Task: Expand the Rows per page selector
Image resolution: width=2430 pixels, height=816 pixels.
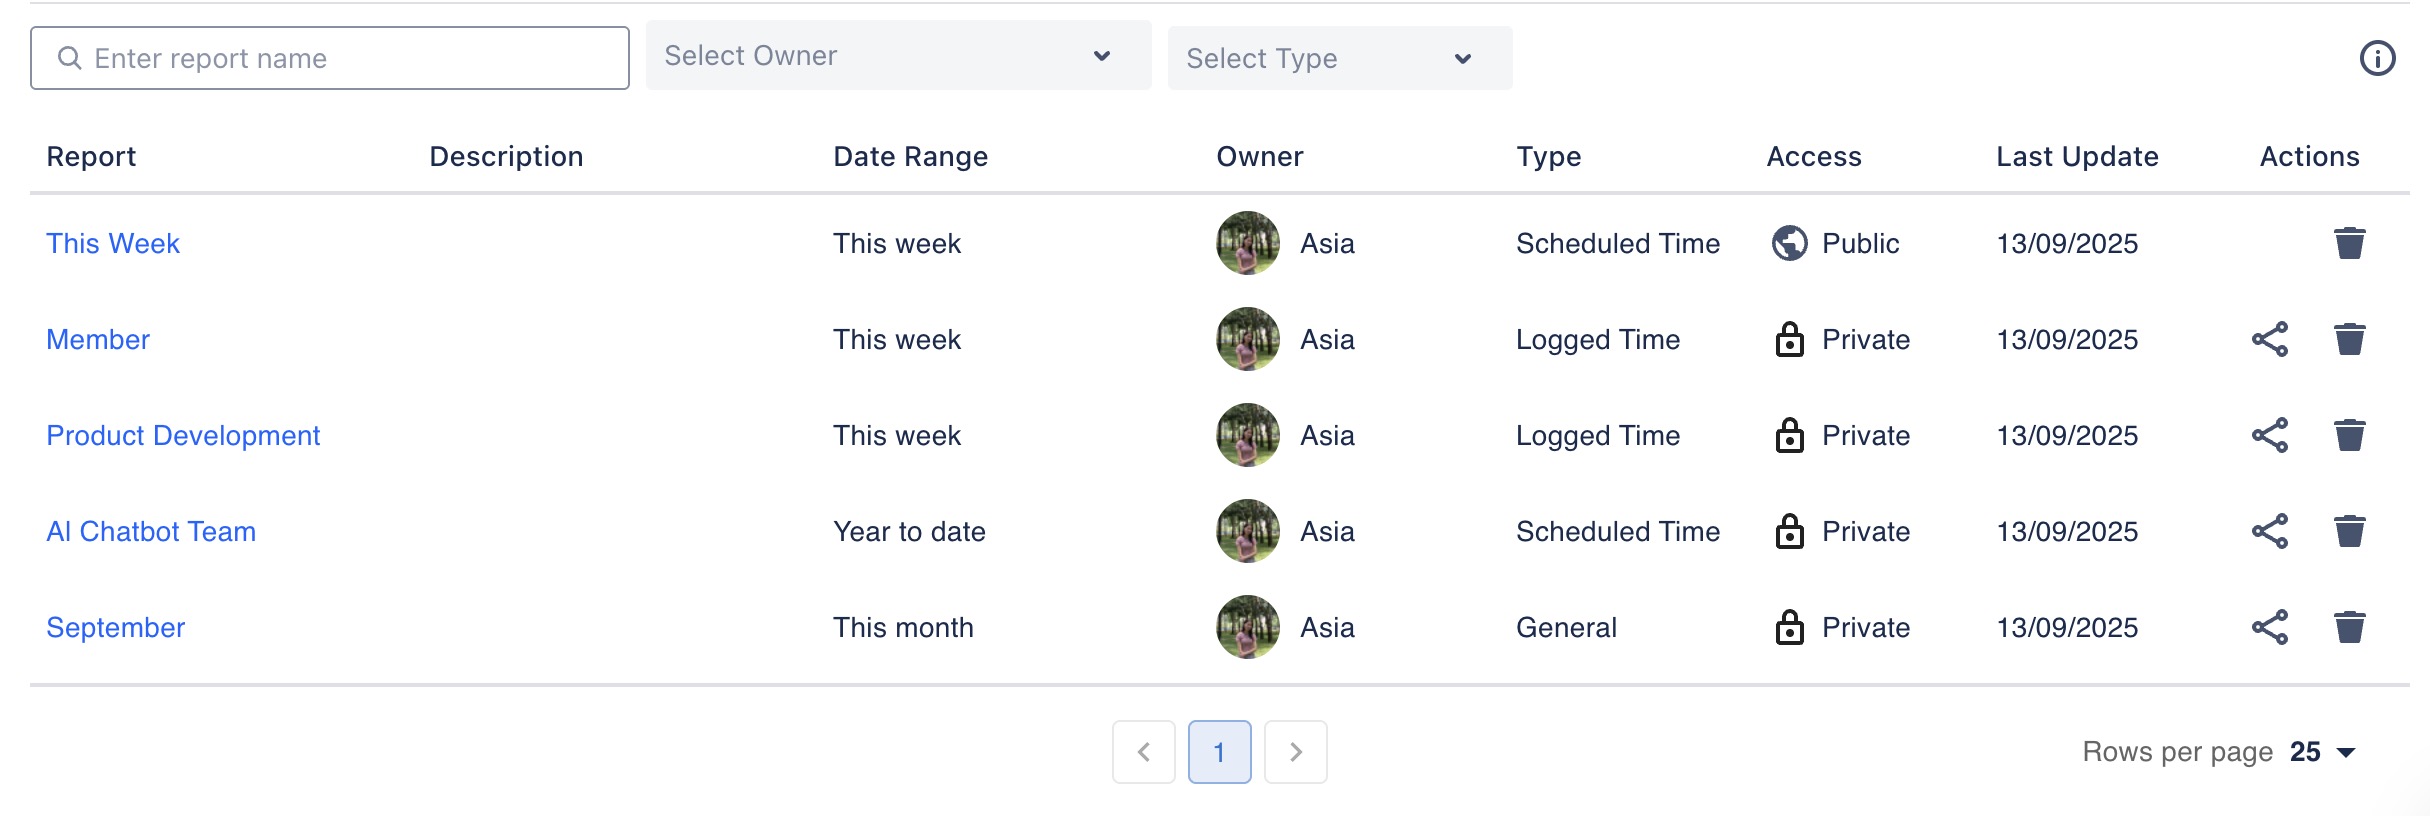Action: [x=2323, y=752]
